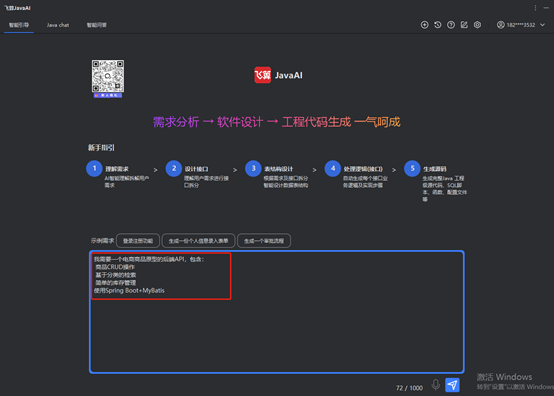
Task: Open history via clock icon
Action: [438, 25]
